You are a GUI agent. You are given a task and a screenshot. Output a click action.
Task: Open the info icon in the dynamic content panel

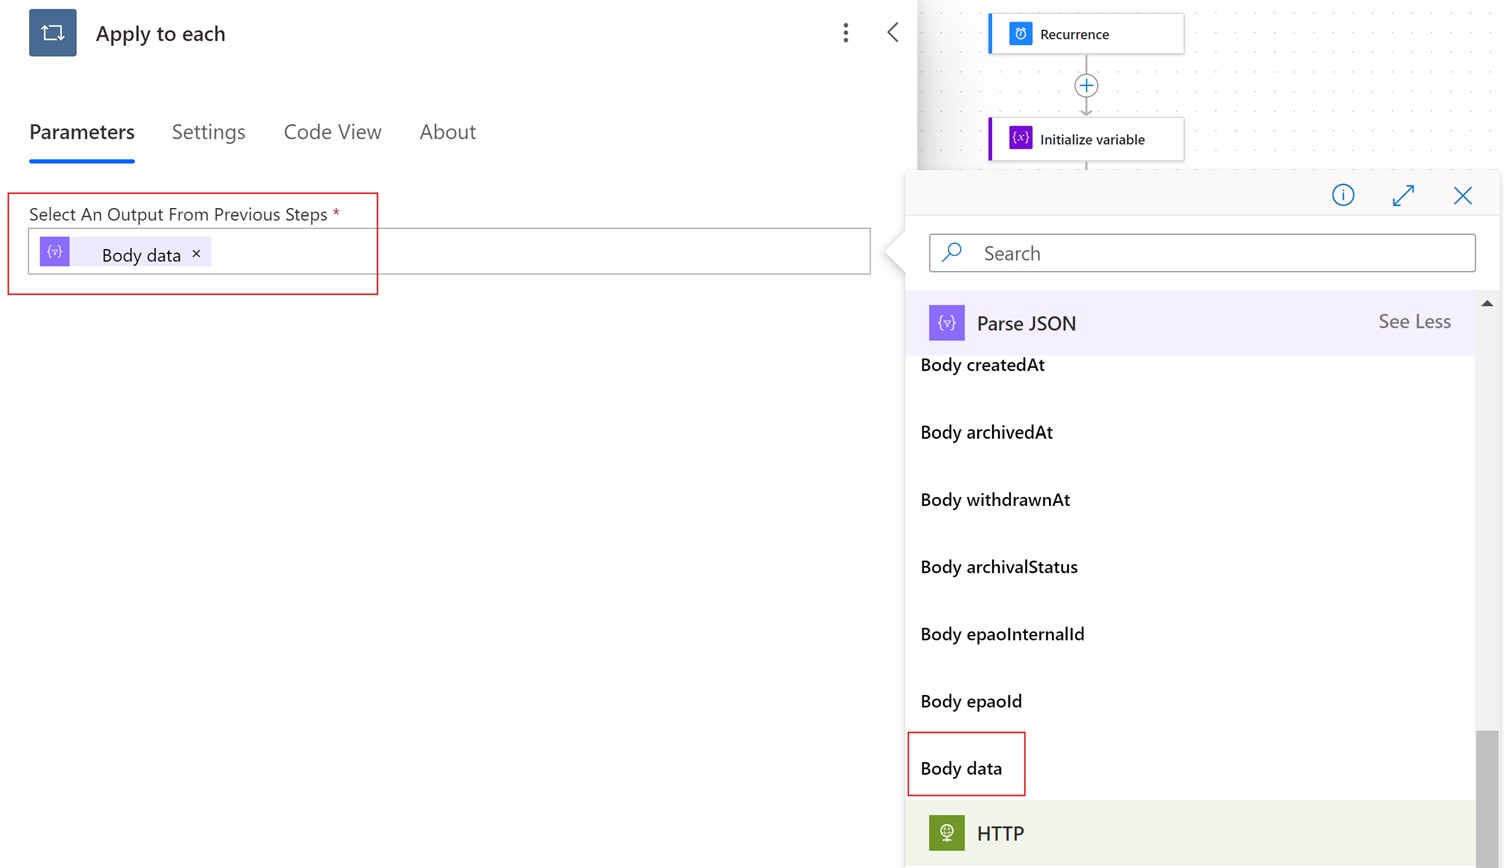click(1343, 195)
